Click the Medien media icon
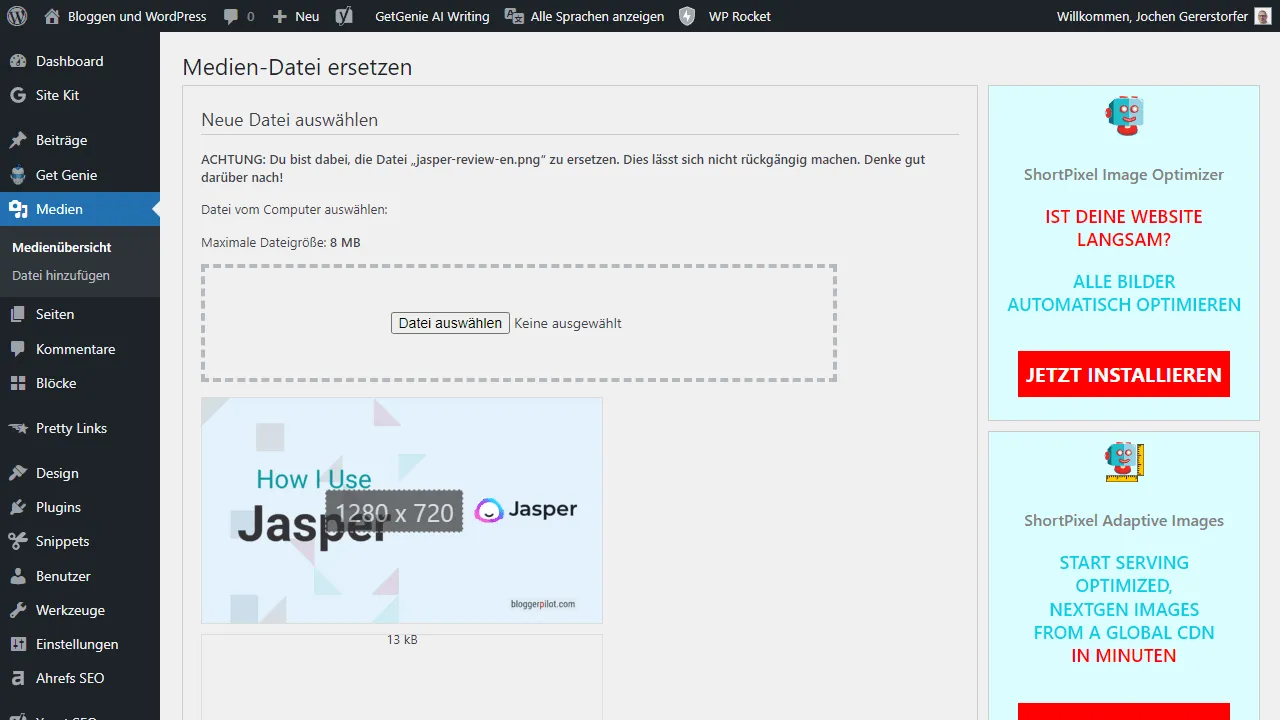Image resolution: width=1280 pixels, height=720 pixels. tap(18, 209)
